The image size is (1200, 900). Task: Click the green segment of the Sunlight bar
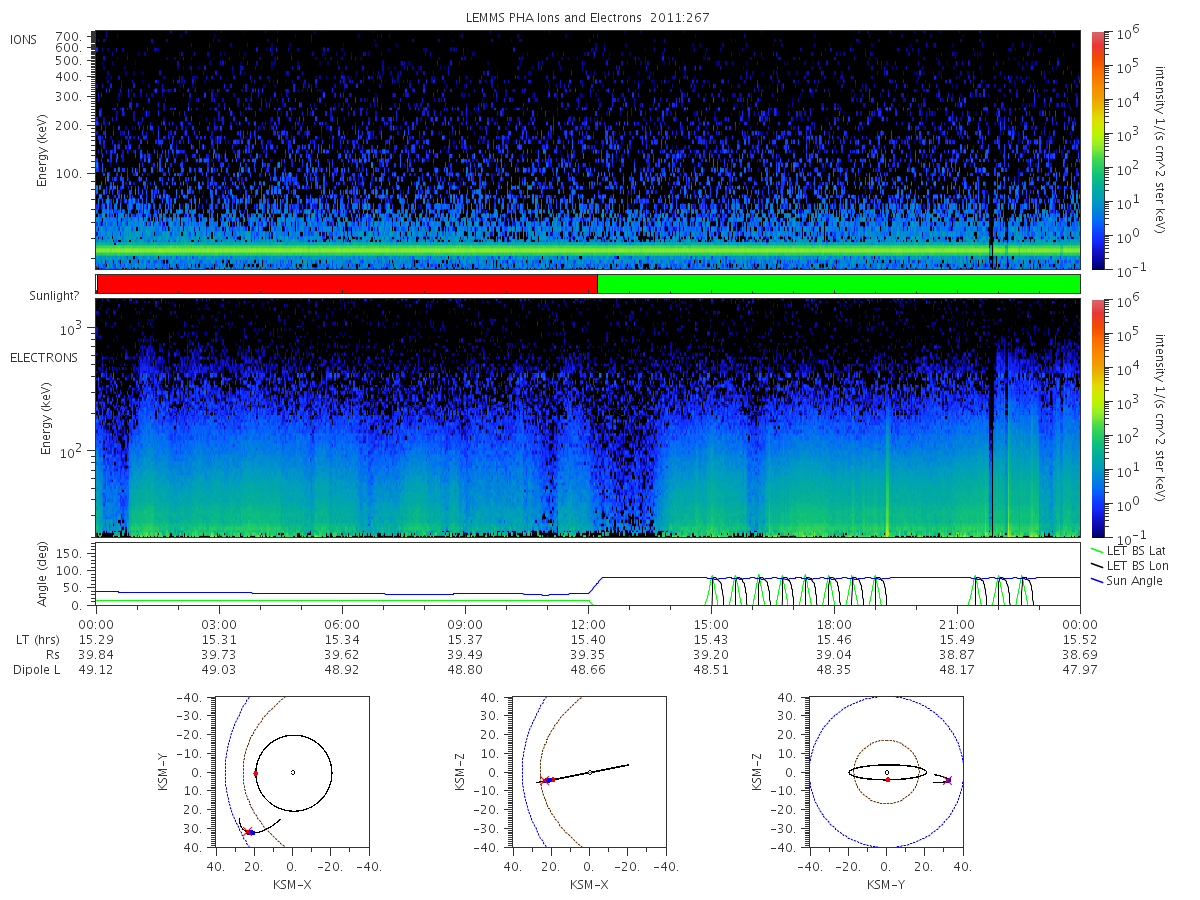click(838, 284)
